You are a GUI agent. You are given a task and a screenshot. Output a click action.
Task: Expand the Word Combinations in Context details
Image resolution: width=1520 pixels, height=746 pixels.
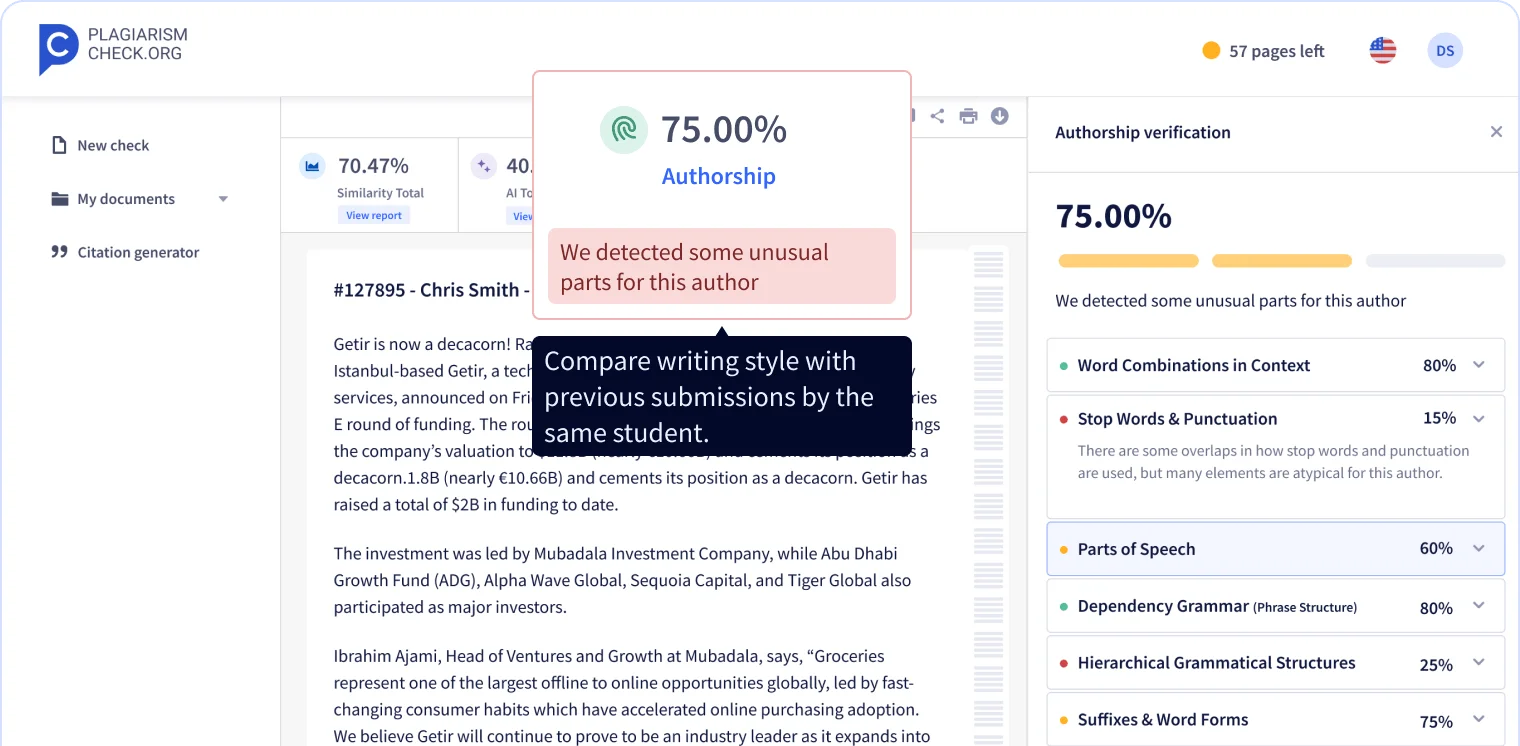[1479, 365]
